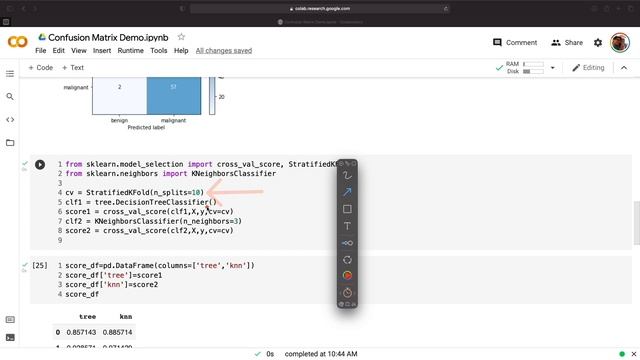Viewport: 640px width, 360px height.
Task: Click the malignant-malignant confusion matrix cell
Action: [173, 96]
